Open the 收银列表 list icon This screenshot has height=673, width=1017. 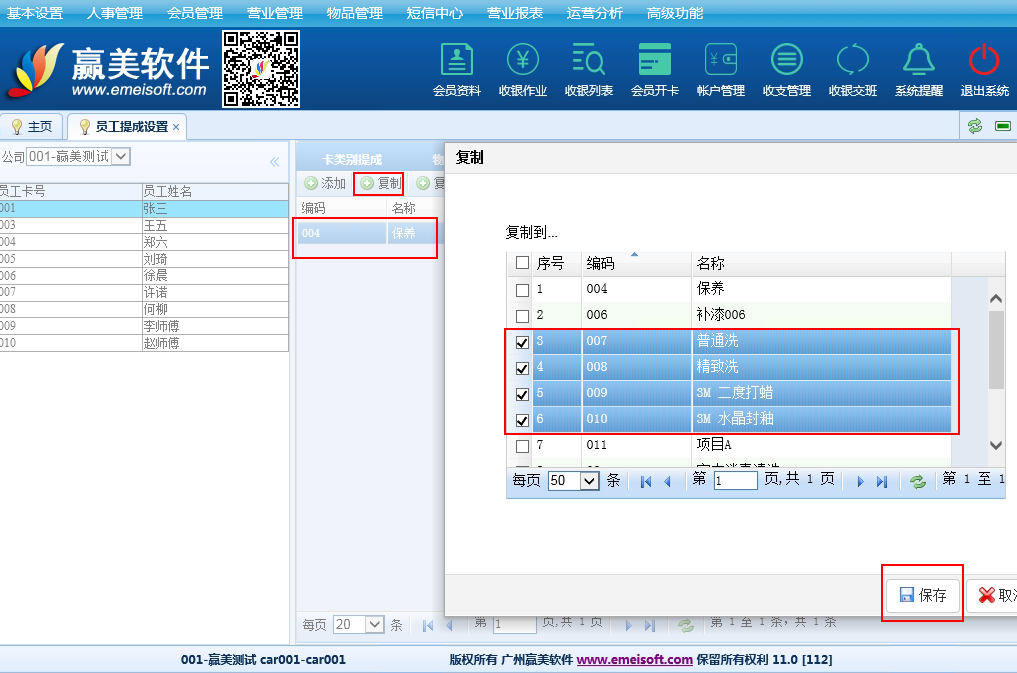point(588,62)
